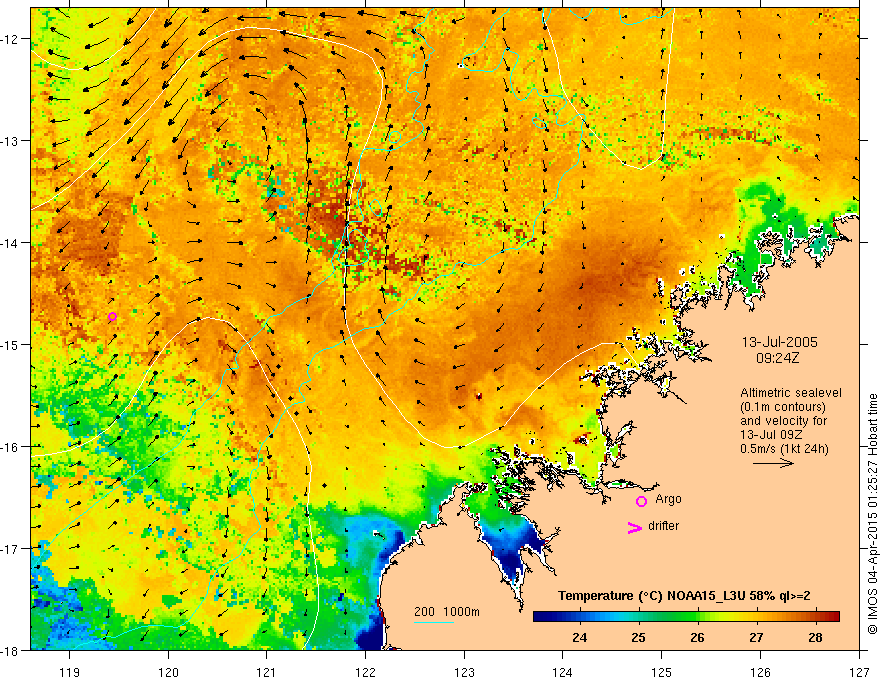Viewport: 880px width, 680px height.
Task: Click the color bar value 24
Action: (x=579, y=637)
